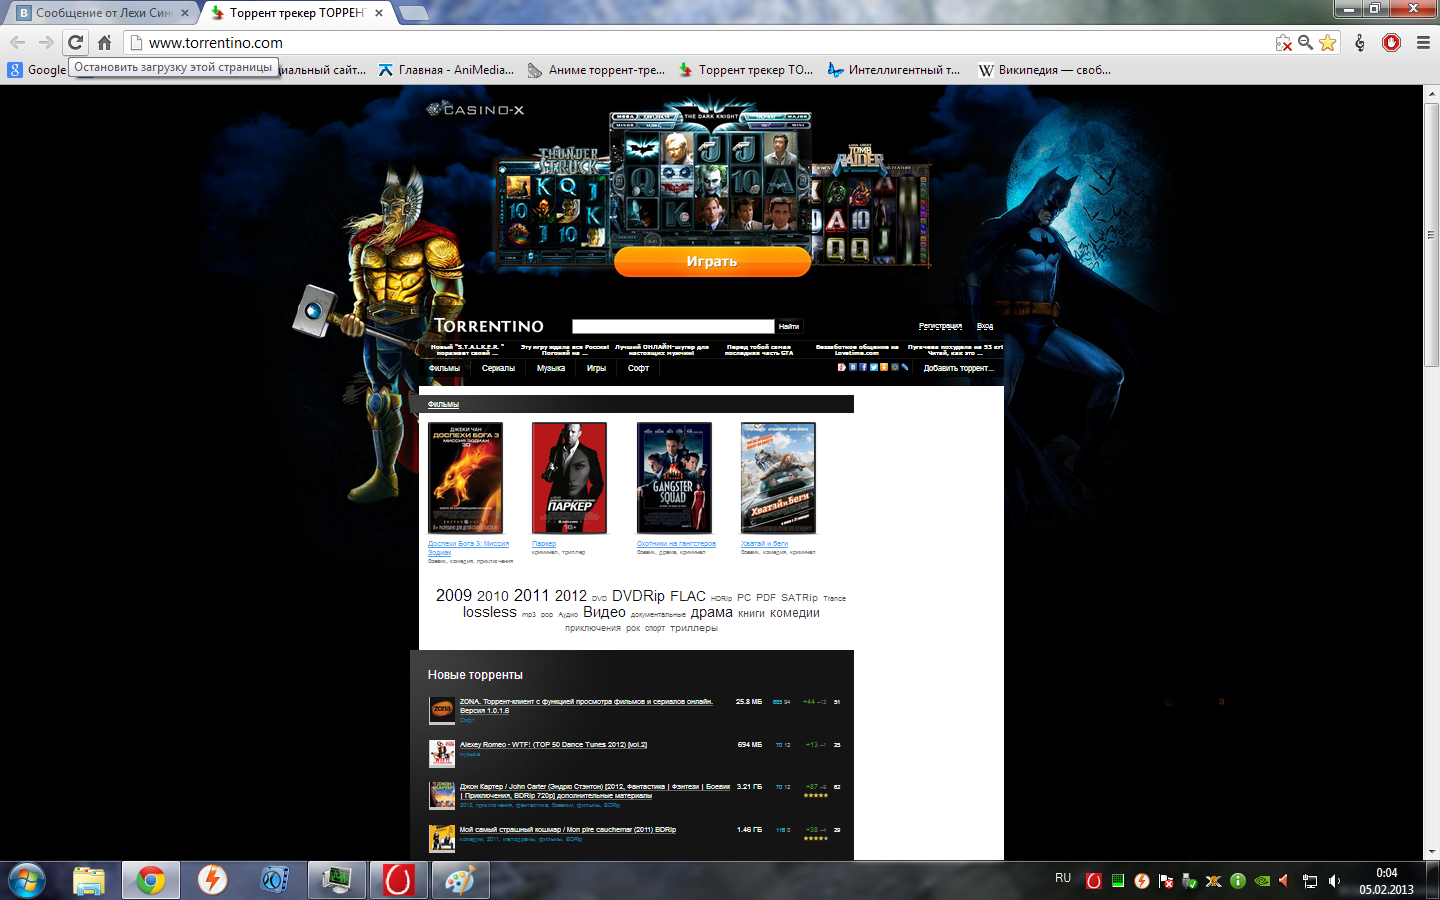The width and height of the screenshot is (1440, 900).
Task: Open the Opera taskbar button
Action: [398, 881]
